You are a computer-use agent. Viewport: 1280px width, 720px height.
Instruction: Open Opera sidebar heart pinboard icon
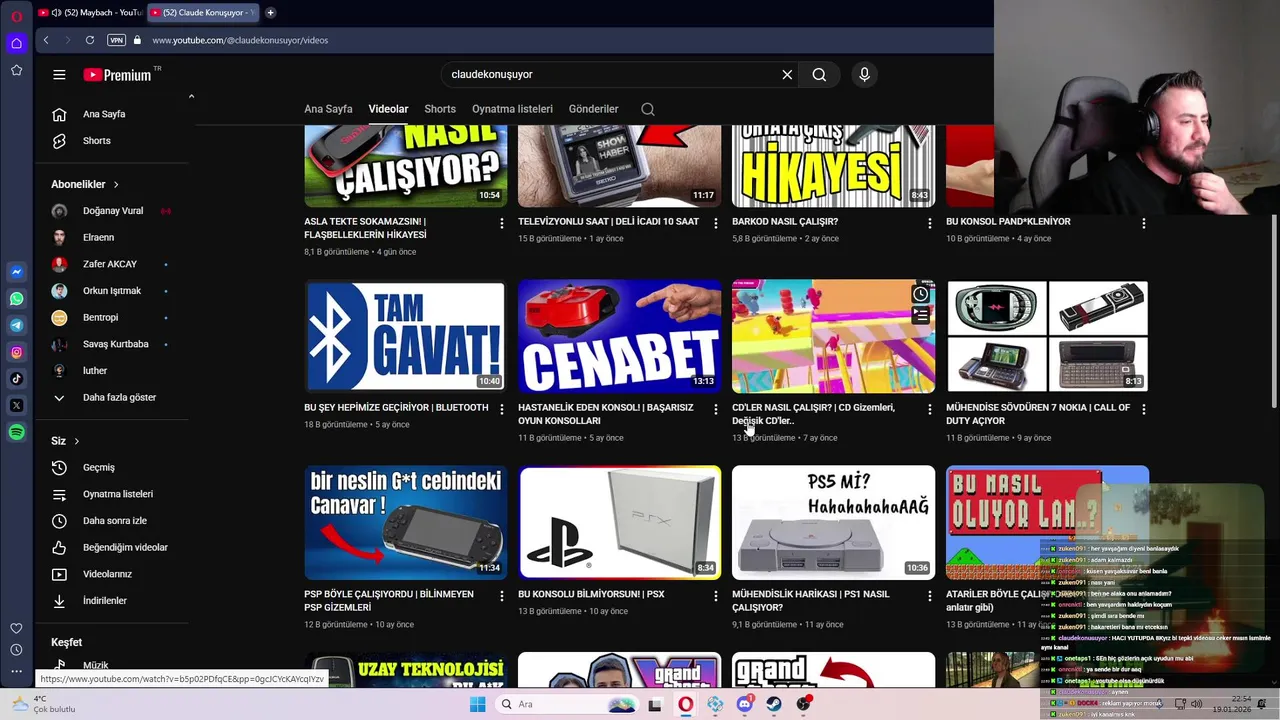(x=16, y=628)
